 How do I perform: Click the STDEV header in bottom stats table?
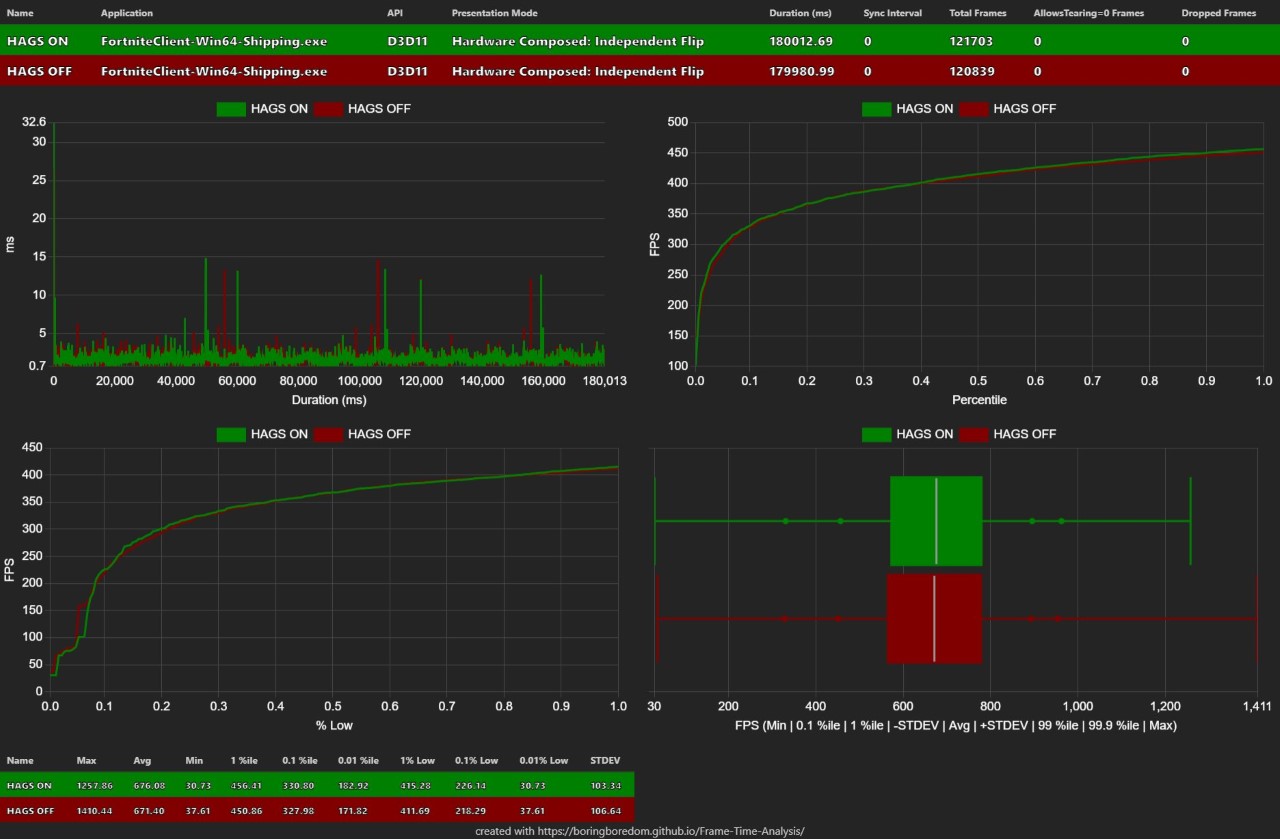coord(605,761)
